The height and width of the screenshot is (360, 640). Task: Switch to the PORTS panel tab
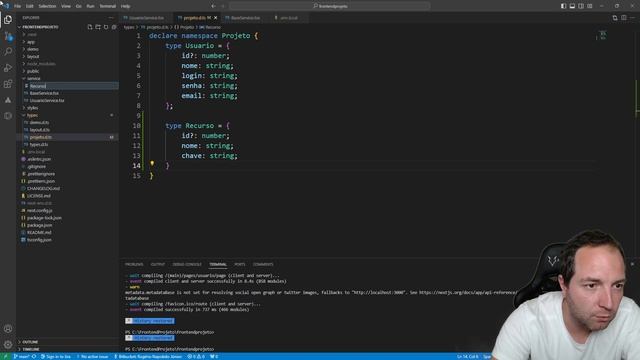point(240,264)
